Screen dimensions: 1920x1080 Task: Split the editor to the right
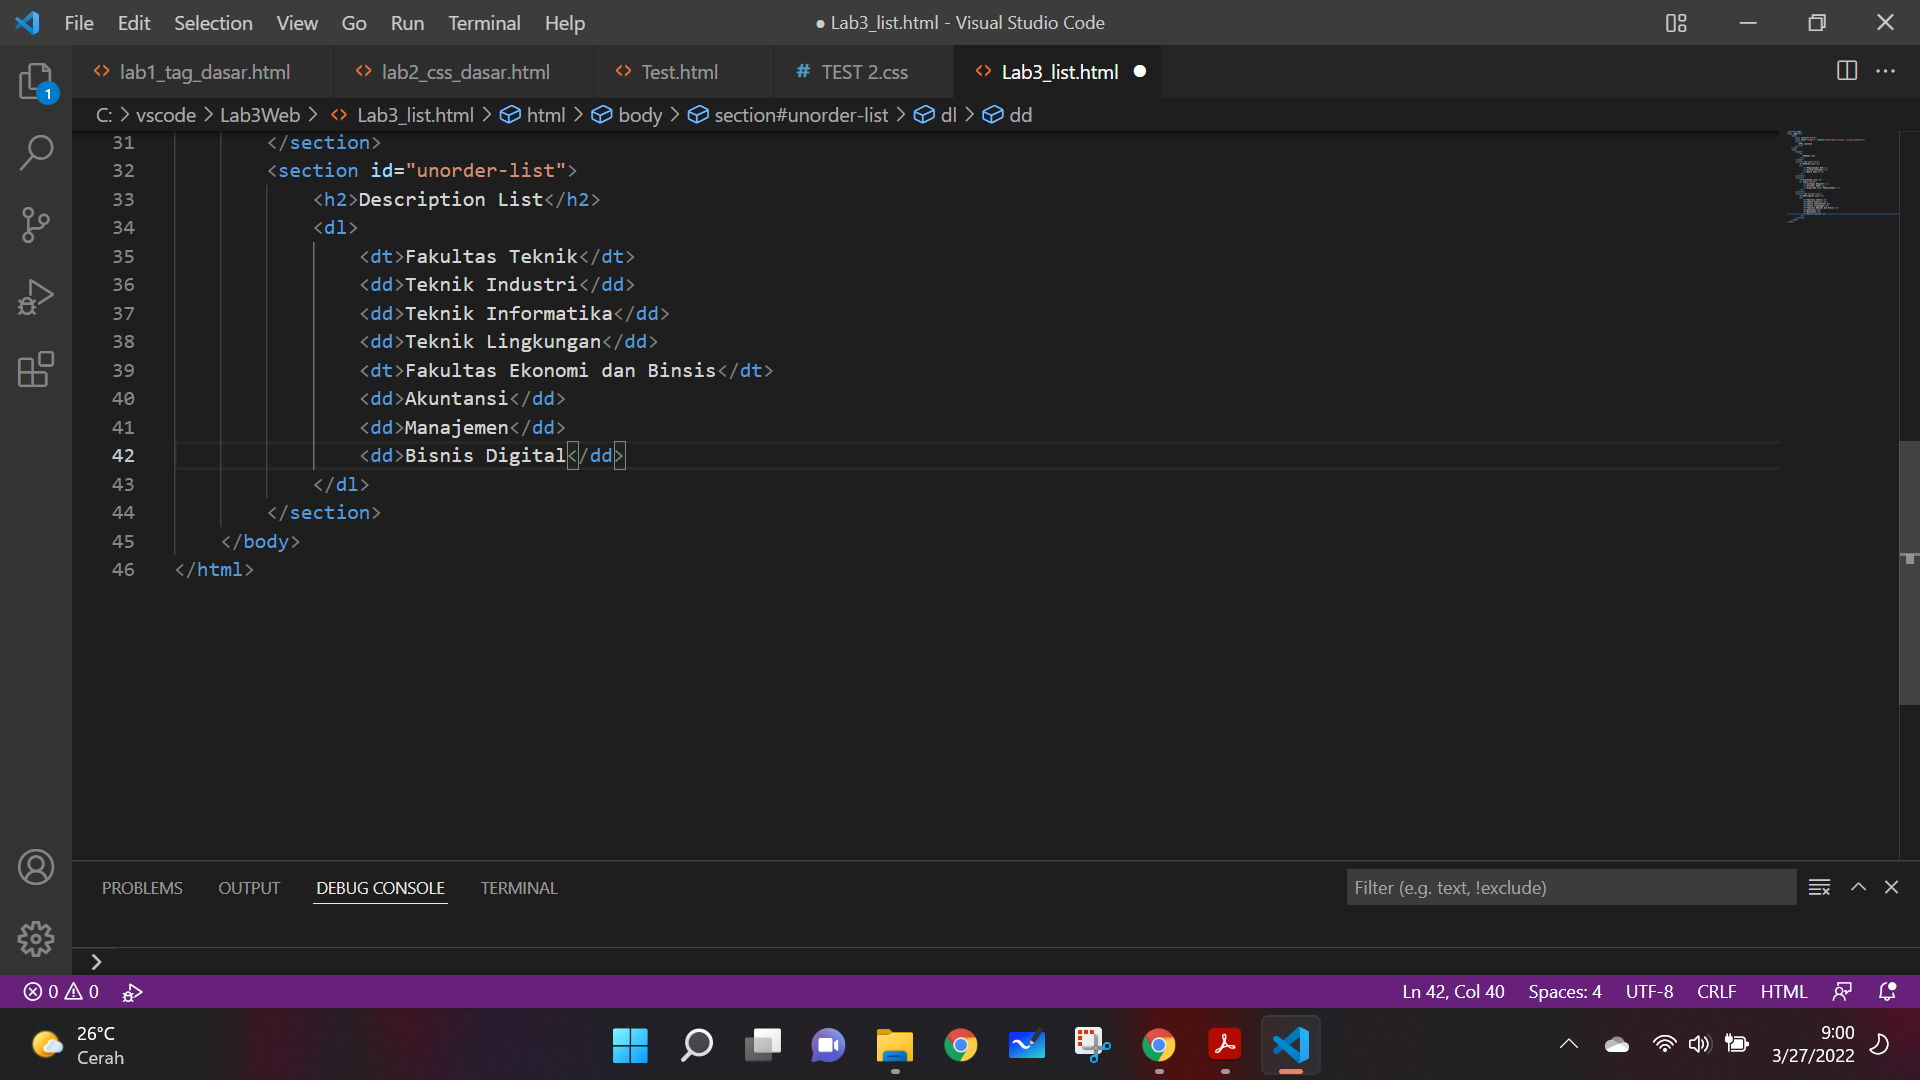click(x=1846, y=71)
